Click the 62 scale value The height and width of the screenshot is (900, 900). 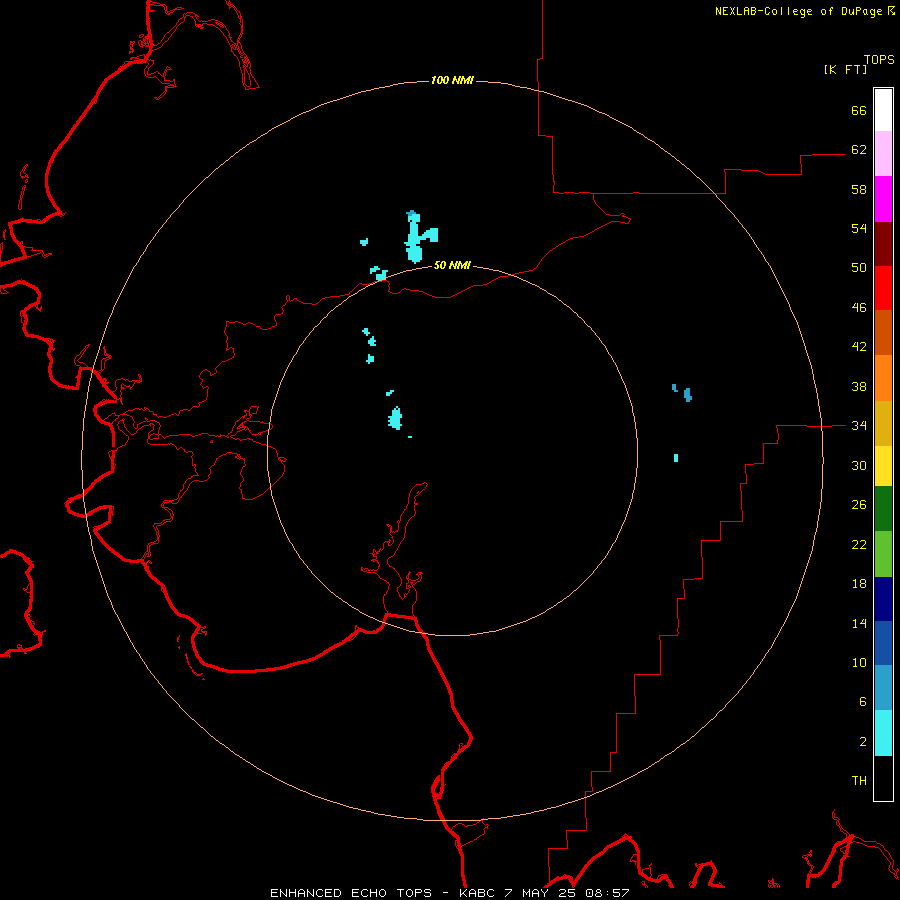(x=859, y=149)
